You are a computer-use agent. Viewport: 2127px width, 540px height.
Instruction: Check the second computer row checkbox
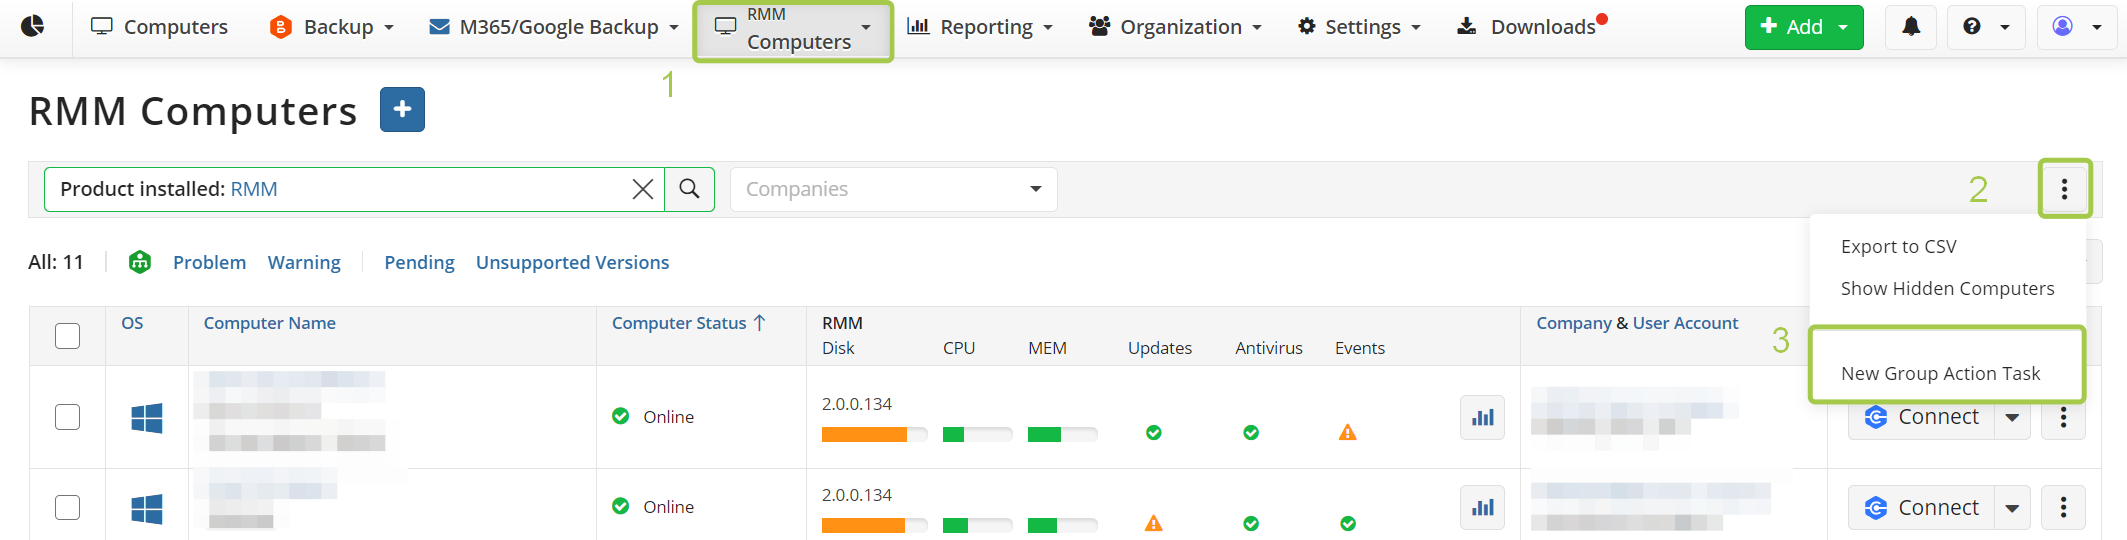pos(67,507)
